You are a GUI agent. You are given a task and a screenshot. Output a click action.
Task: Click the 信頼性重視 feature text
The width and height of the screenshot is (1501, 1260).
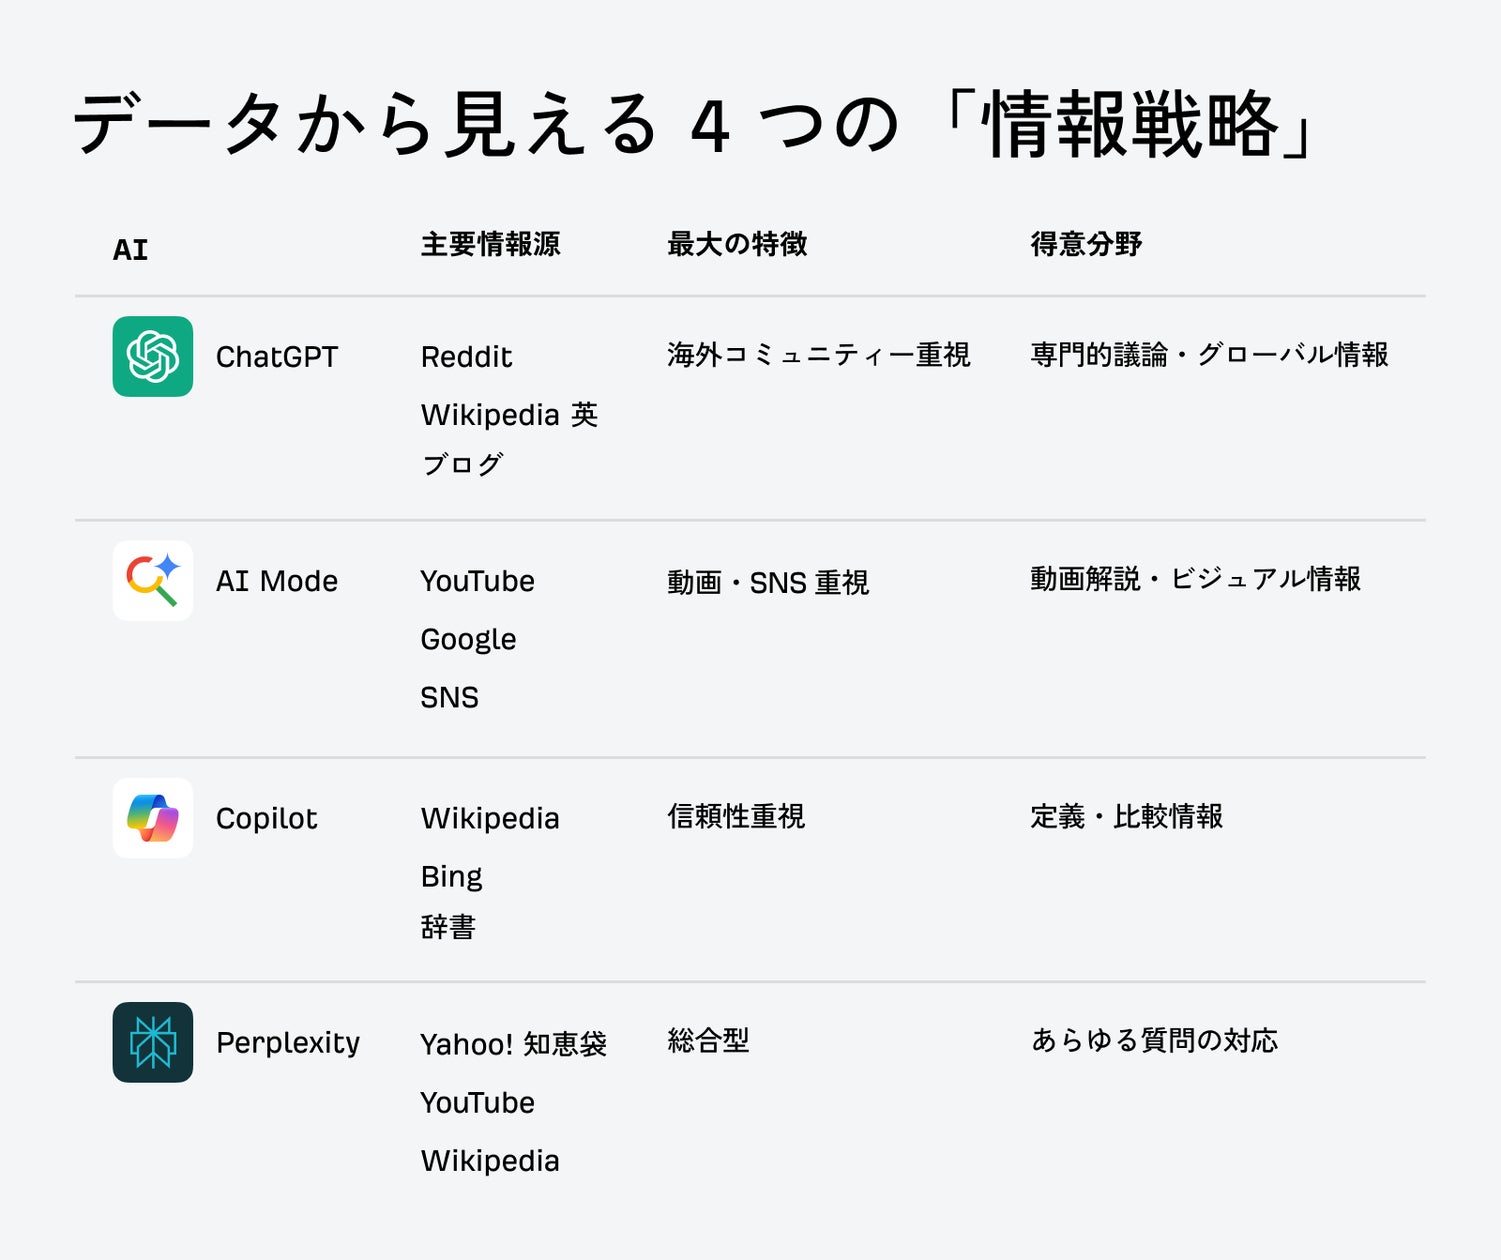click(736, 816)
